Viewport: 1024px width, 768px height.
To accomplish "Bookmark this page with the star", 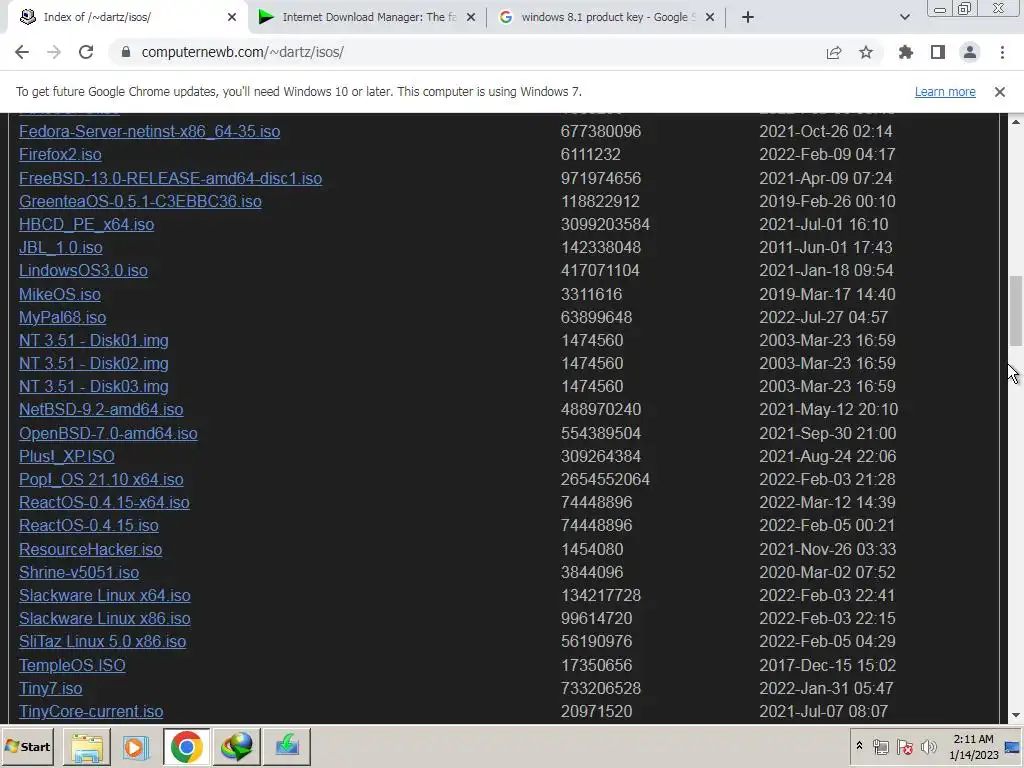I will coord(866,52).
